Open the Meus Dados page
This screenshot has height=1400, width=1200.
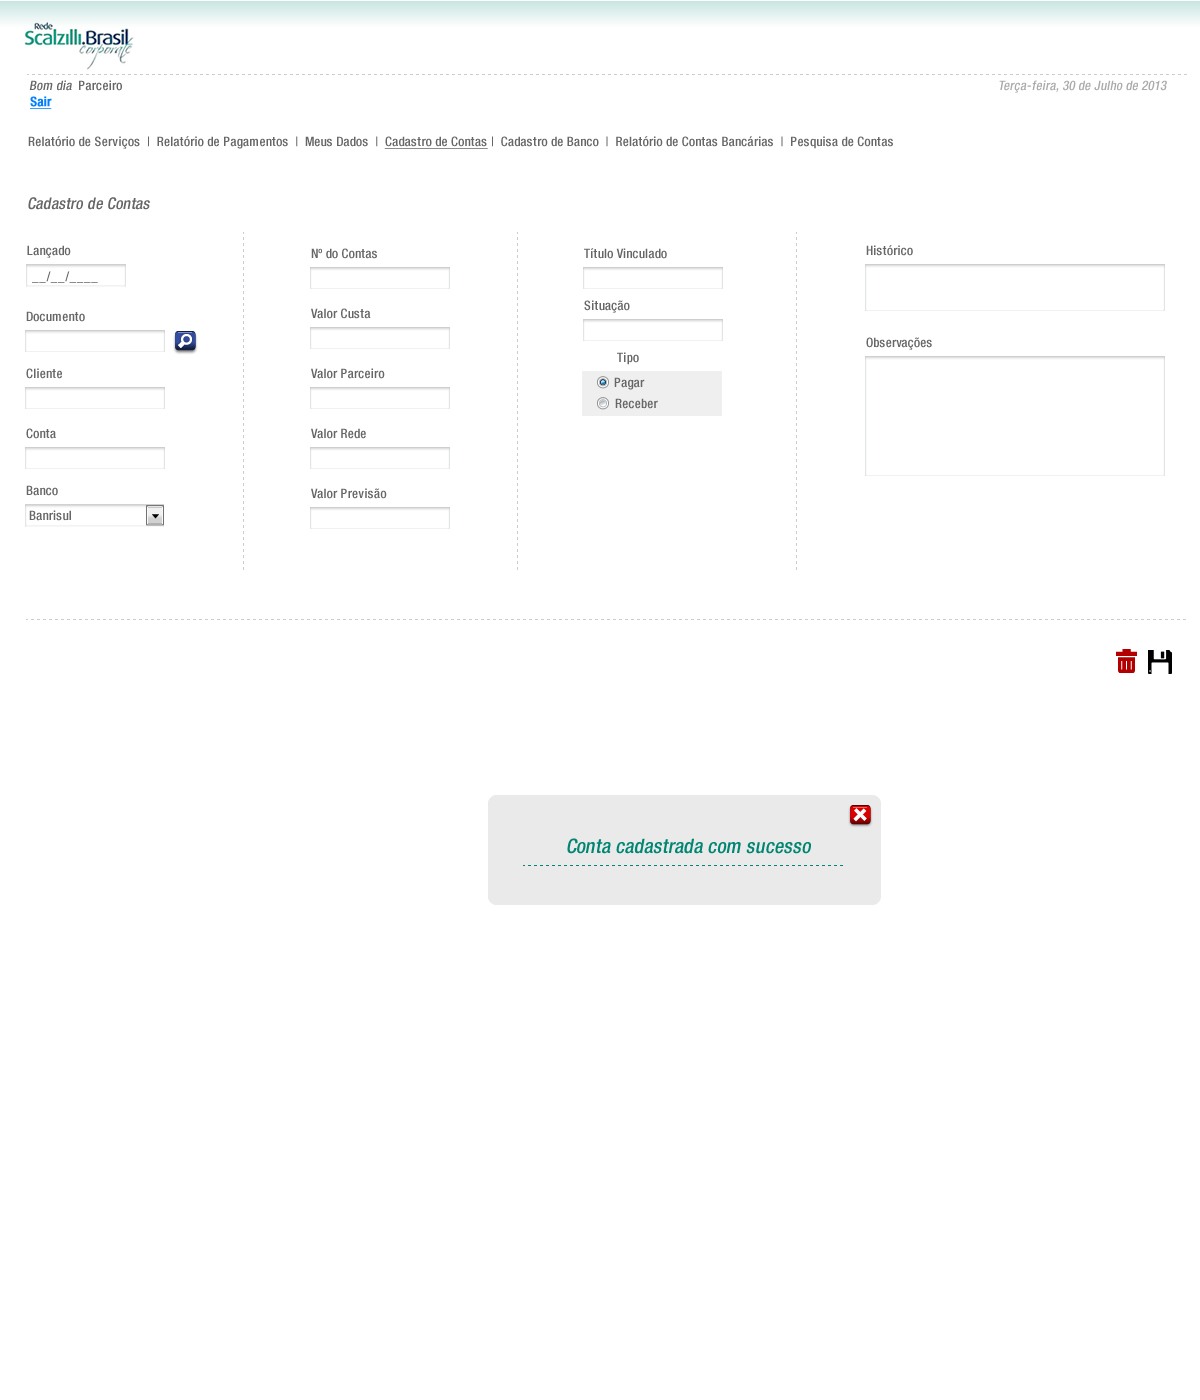tap(336, 142)
